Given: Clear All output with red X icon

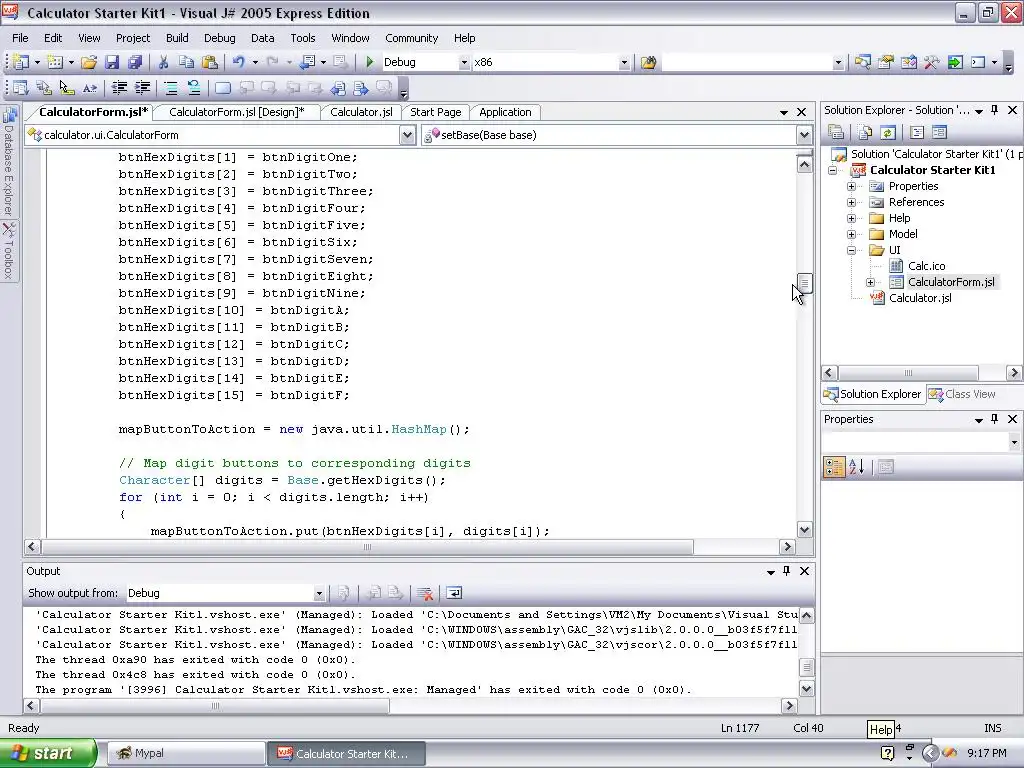Looking at the screenshot, I should click(x=425, y=593).
